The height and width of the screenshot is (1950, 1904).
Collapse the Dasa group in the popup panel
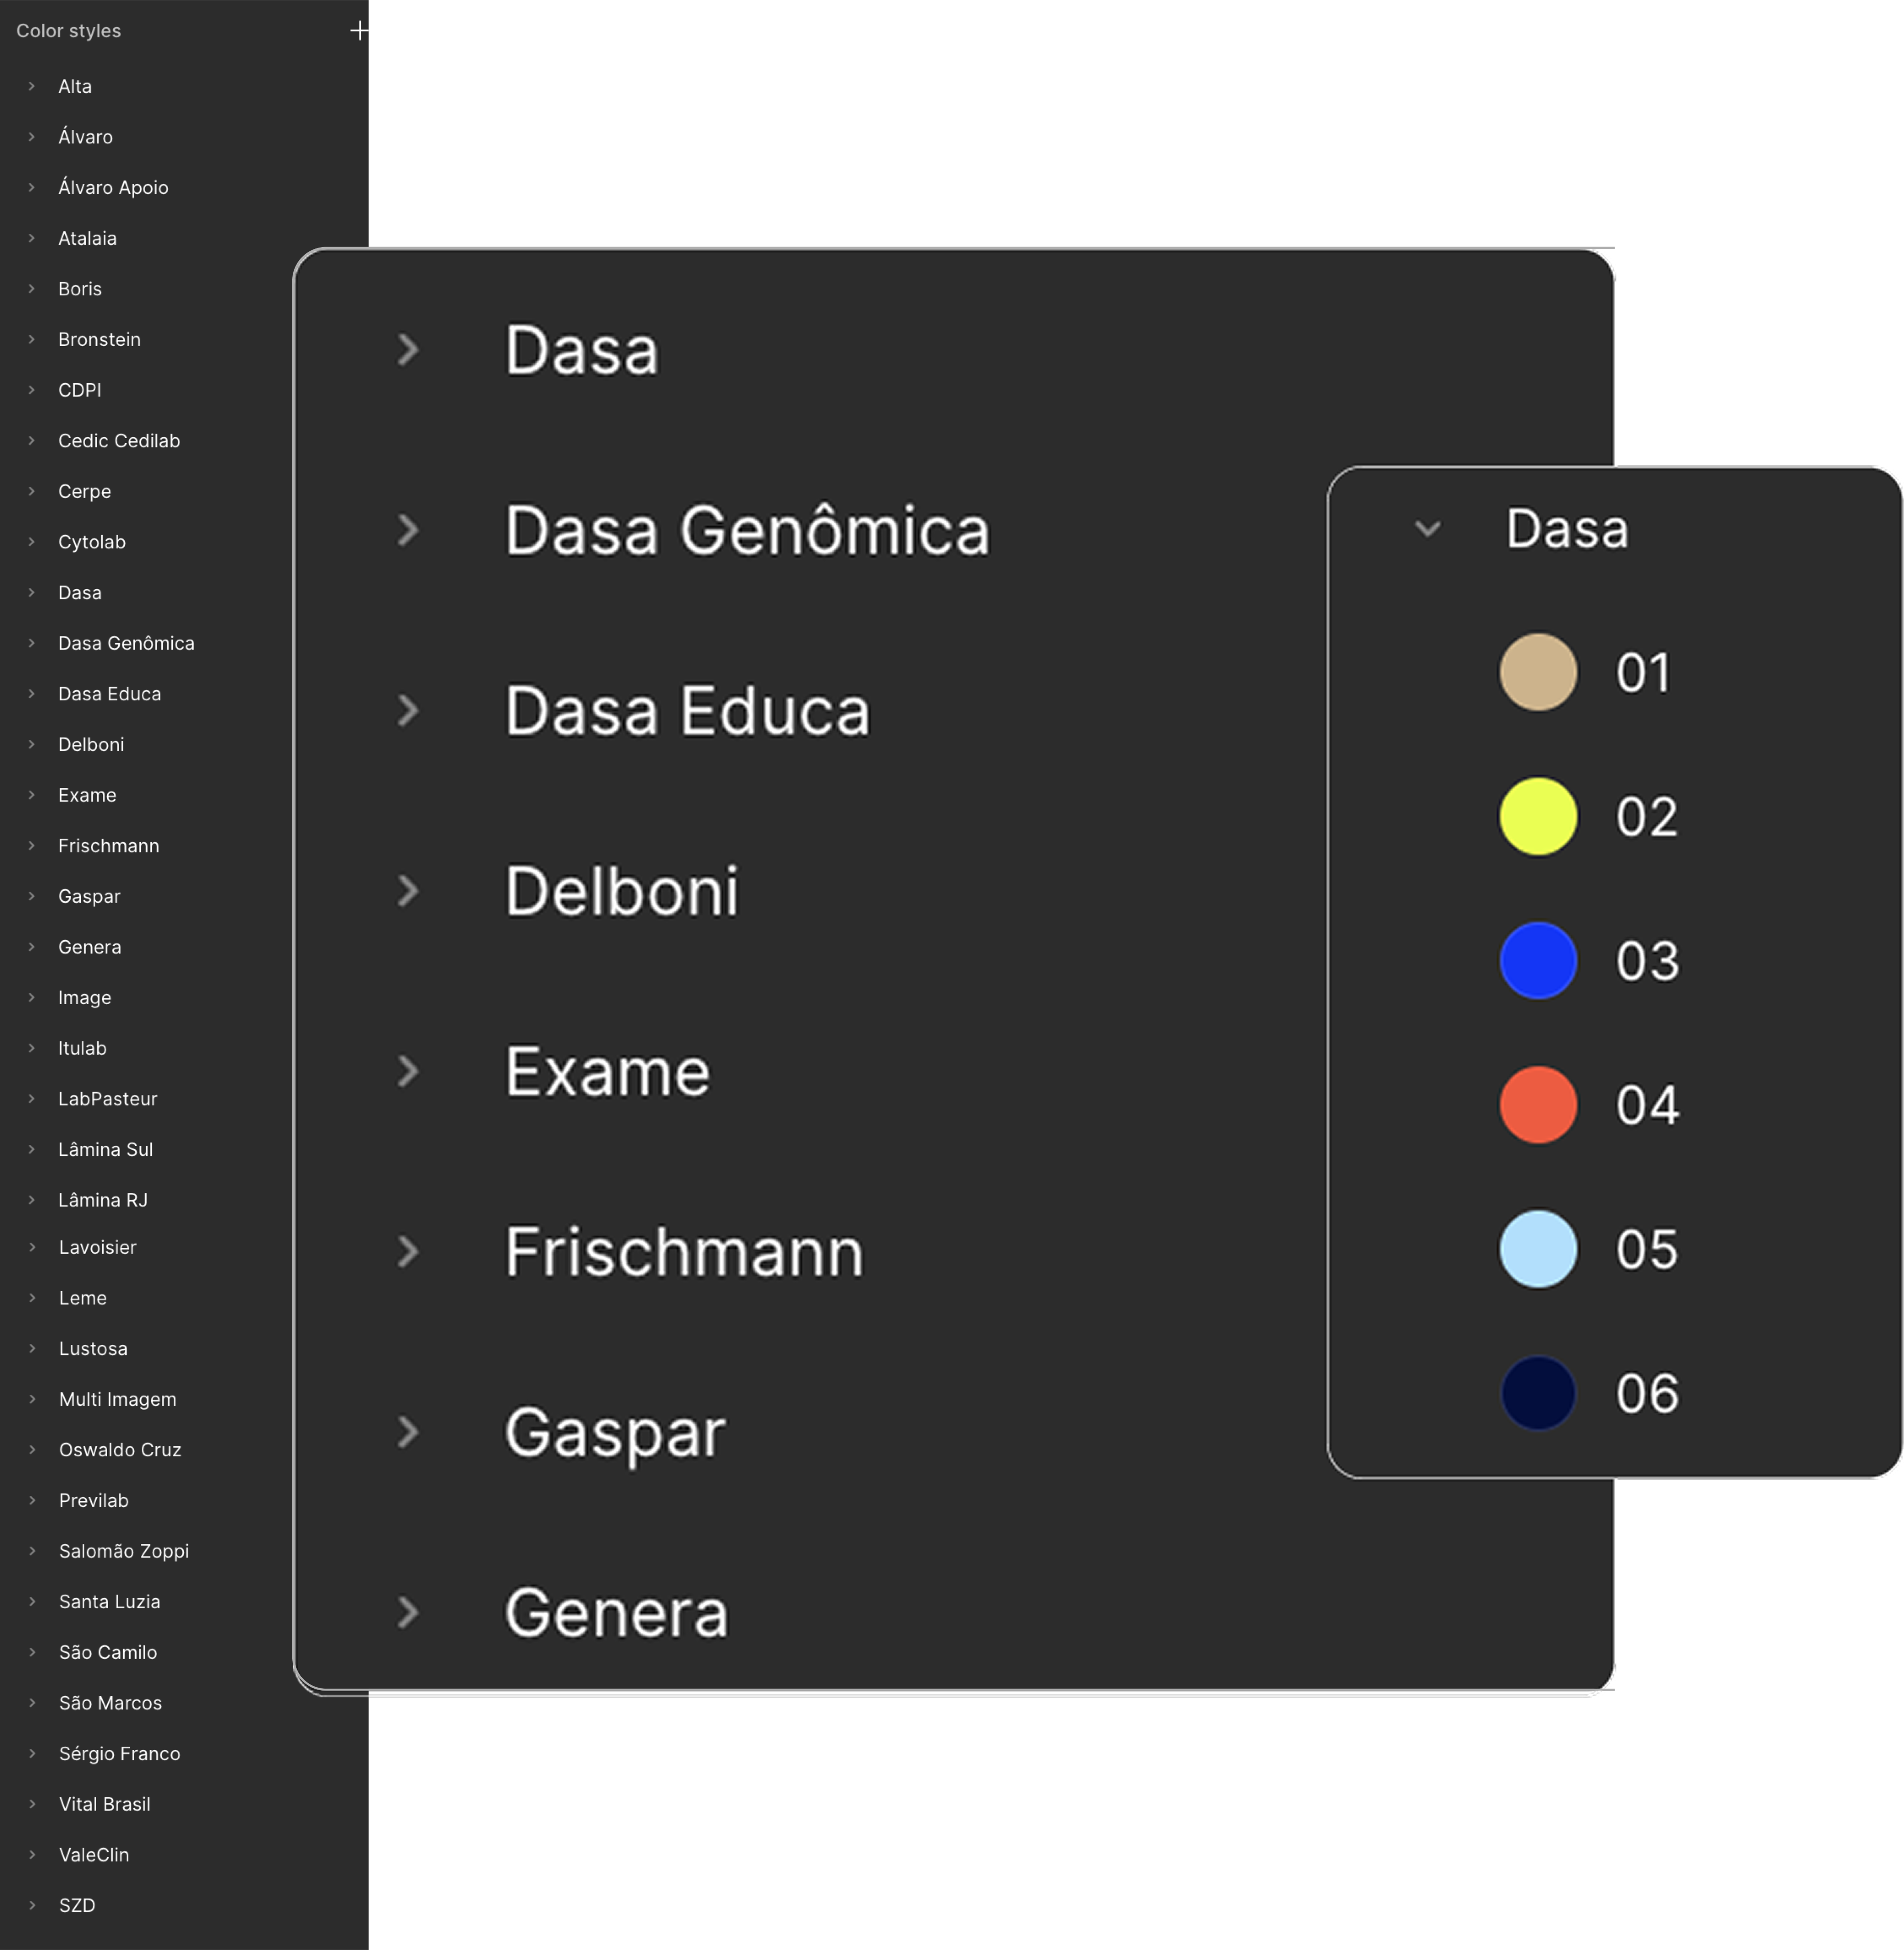click(1427, 528)
